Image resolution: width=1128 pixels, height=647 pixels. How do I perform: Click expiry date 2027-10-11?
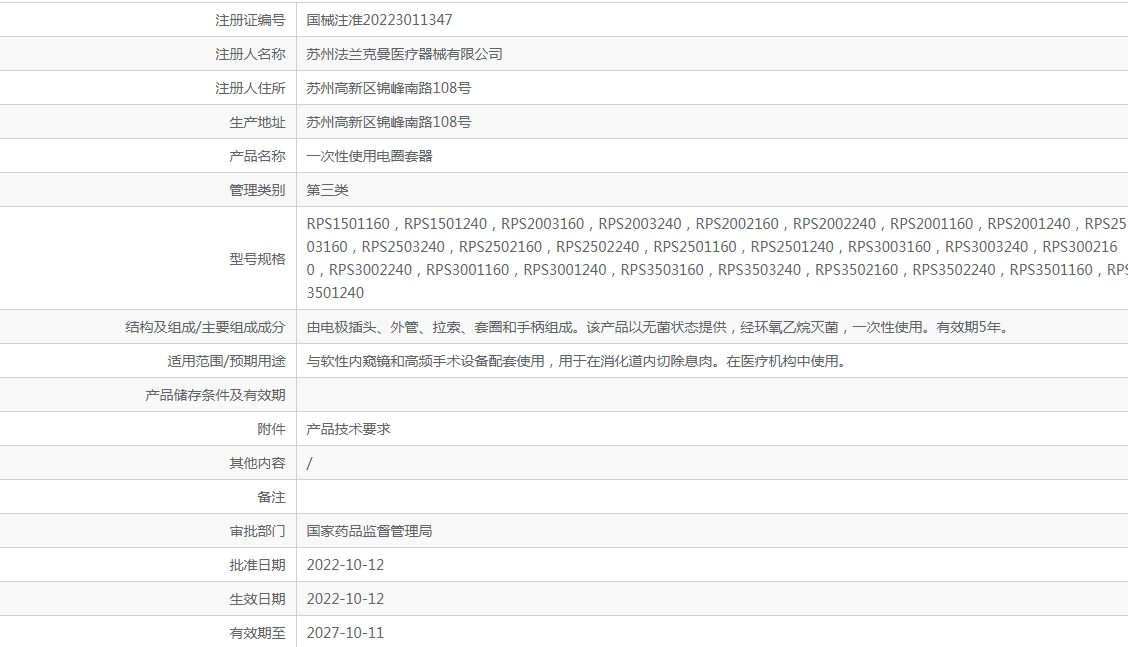[x=345, y=633]
